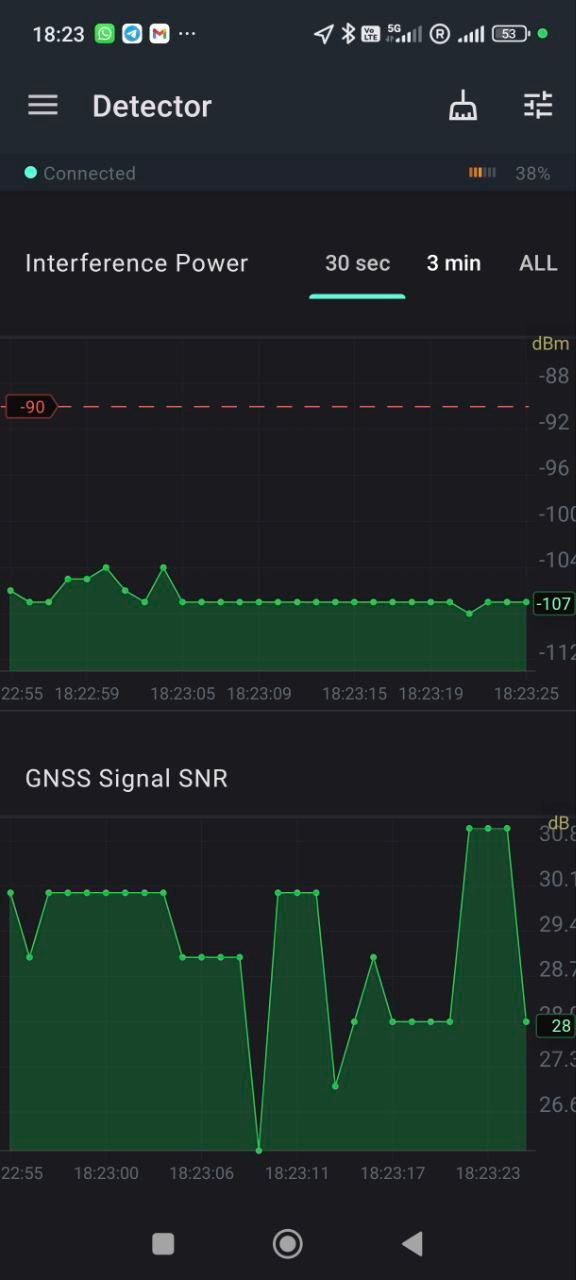576x1280 pixels.
Task: Select the 30 sec time range tab
Action: [x=357, y=263]
